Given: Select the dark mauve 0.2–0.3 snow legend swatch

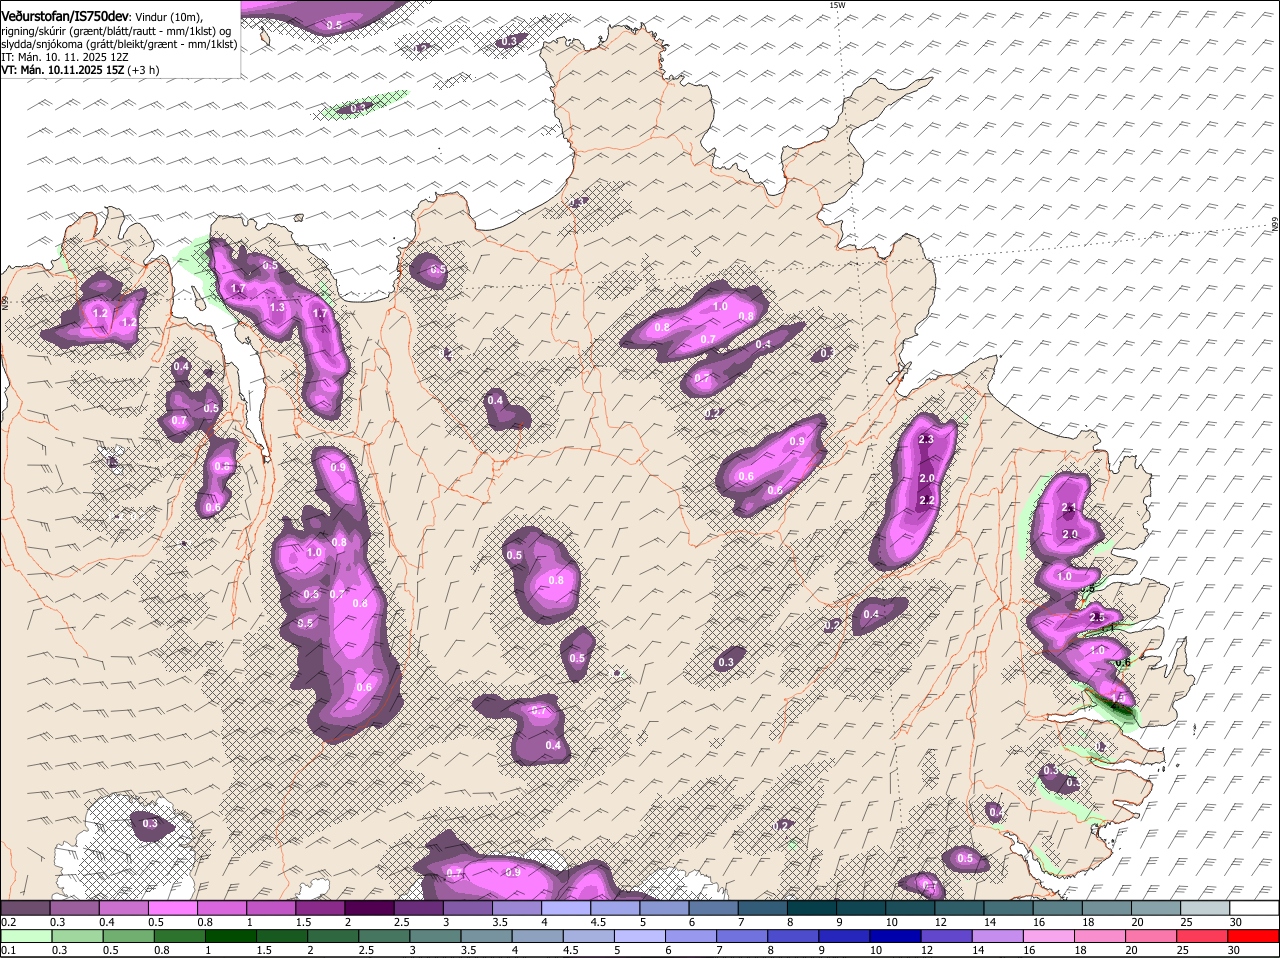Looking at the screenshot, I should coord(25,907).
